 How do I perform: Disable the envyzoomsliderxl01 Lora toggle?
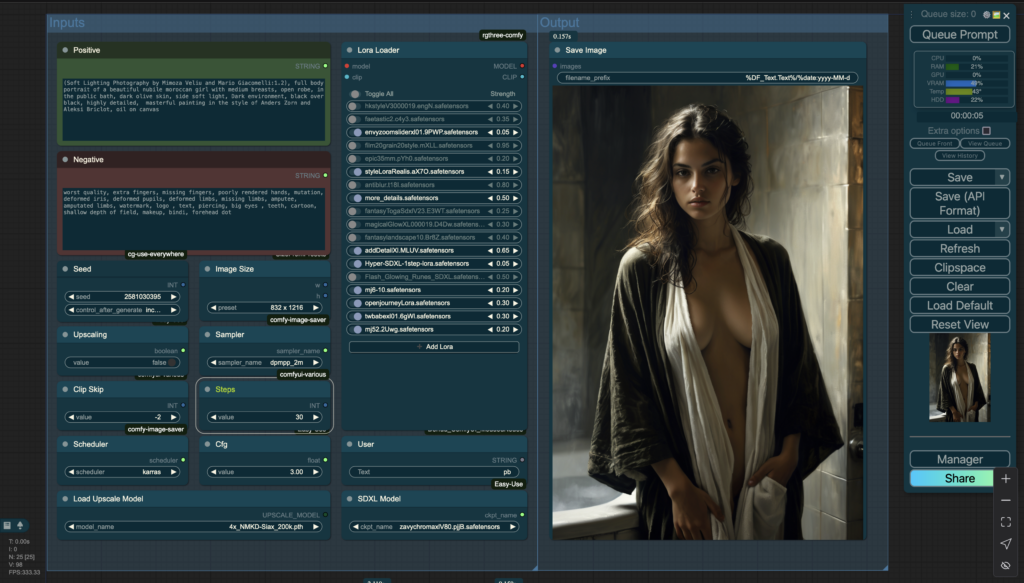pos(355,132)
